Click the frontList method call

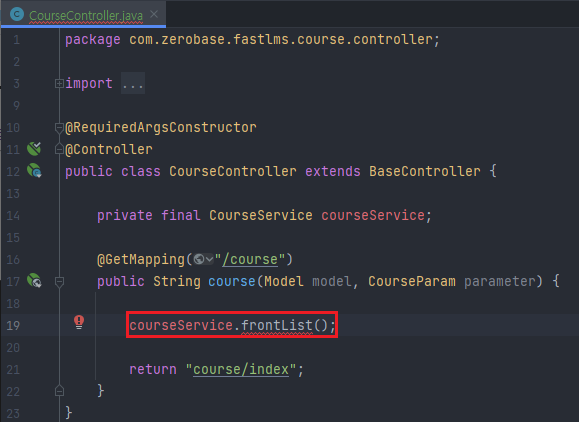click(277, 326)
